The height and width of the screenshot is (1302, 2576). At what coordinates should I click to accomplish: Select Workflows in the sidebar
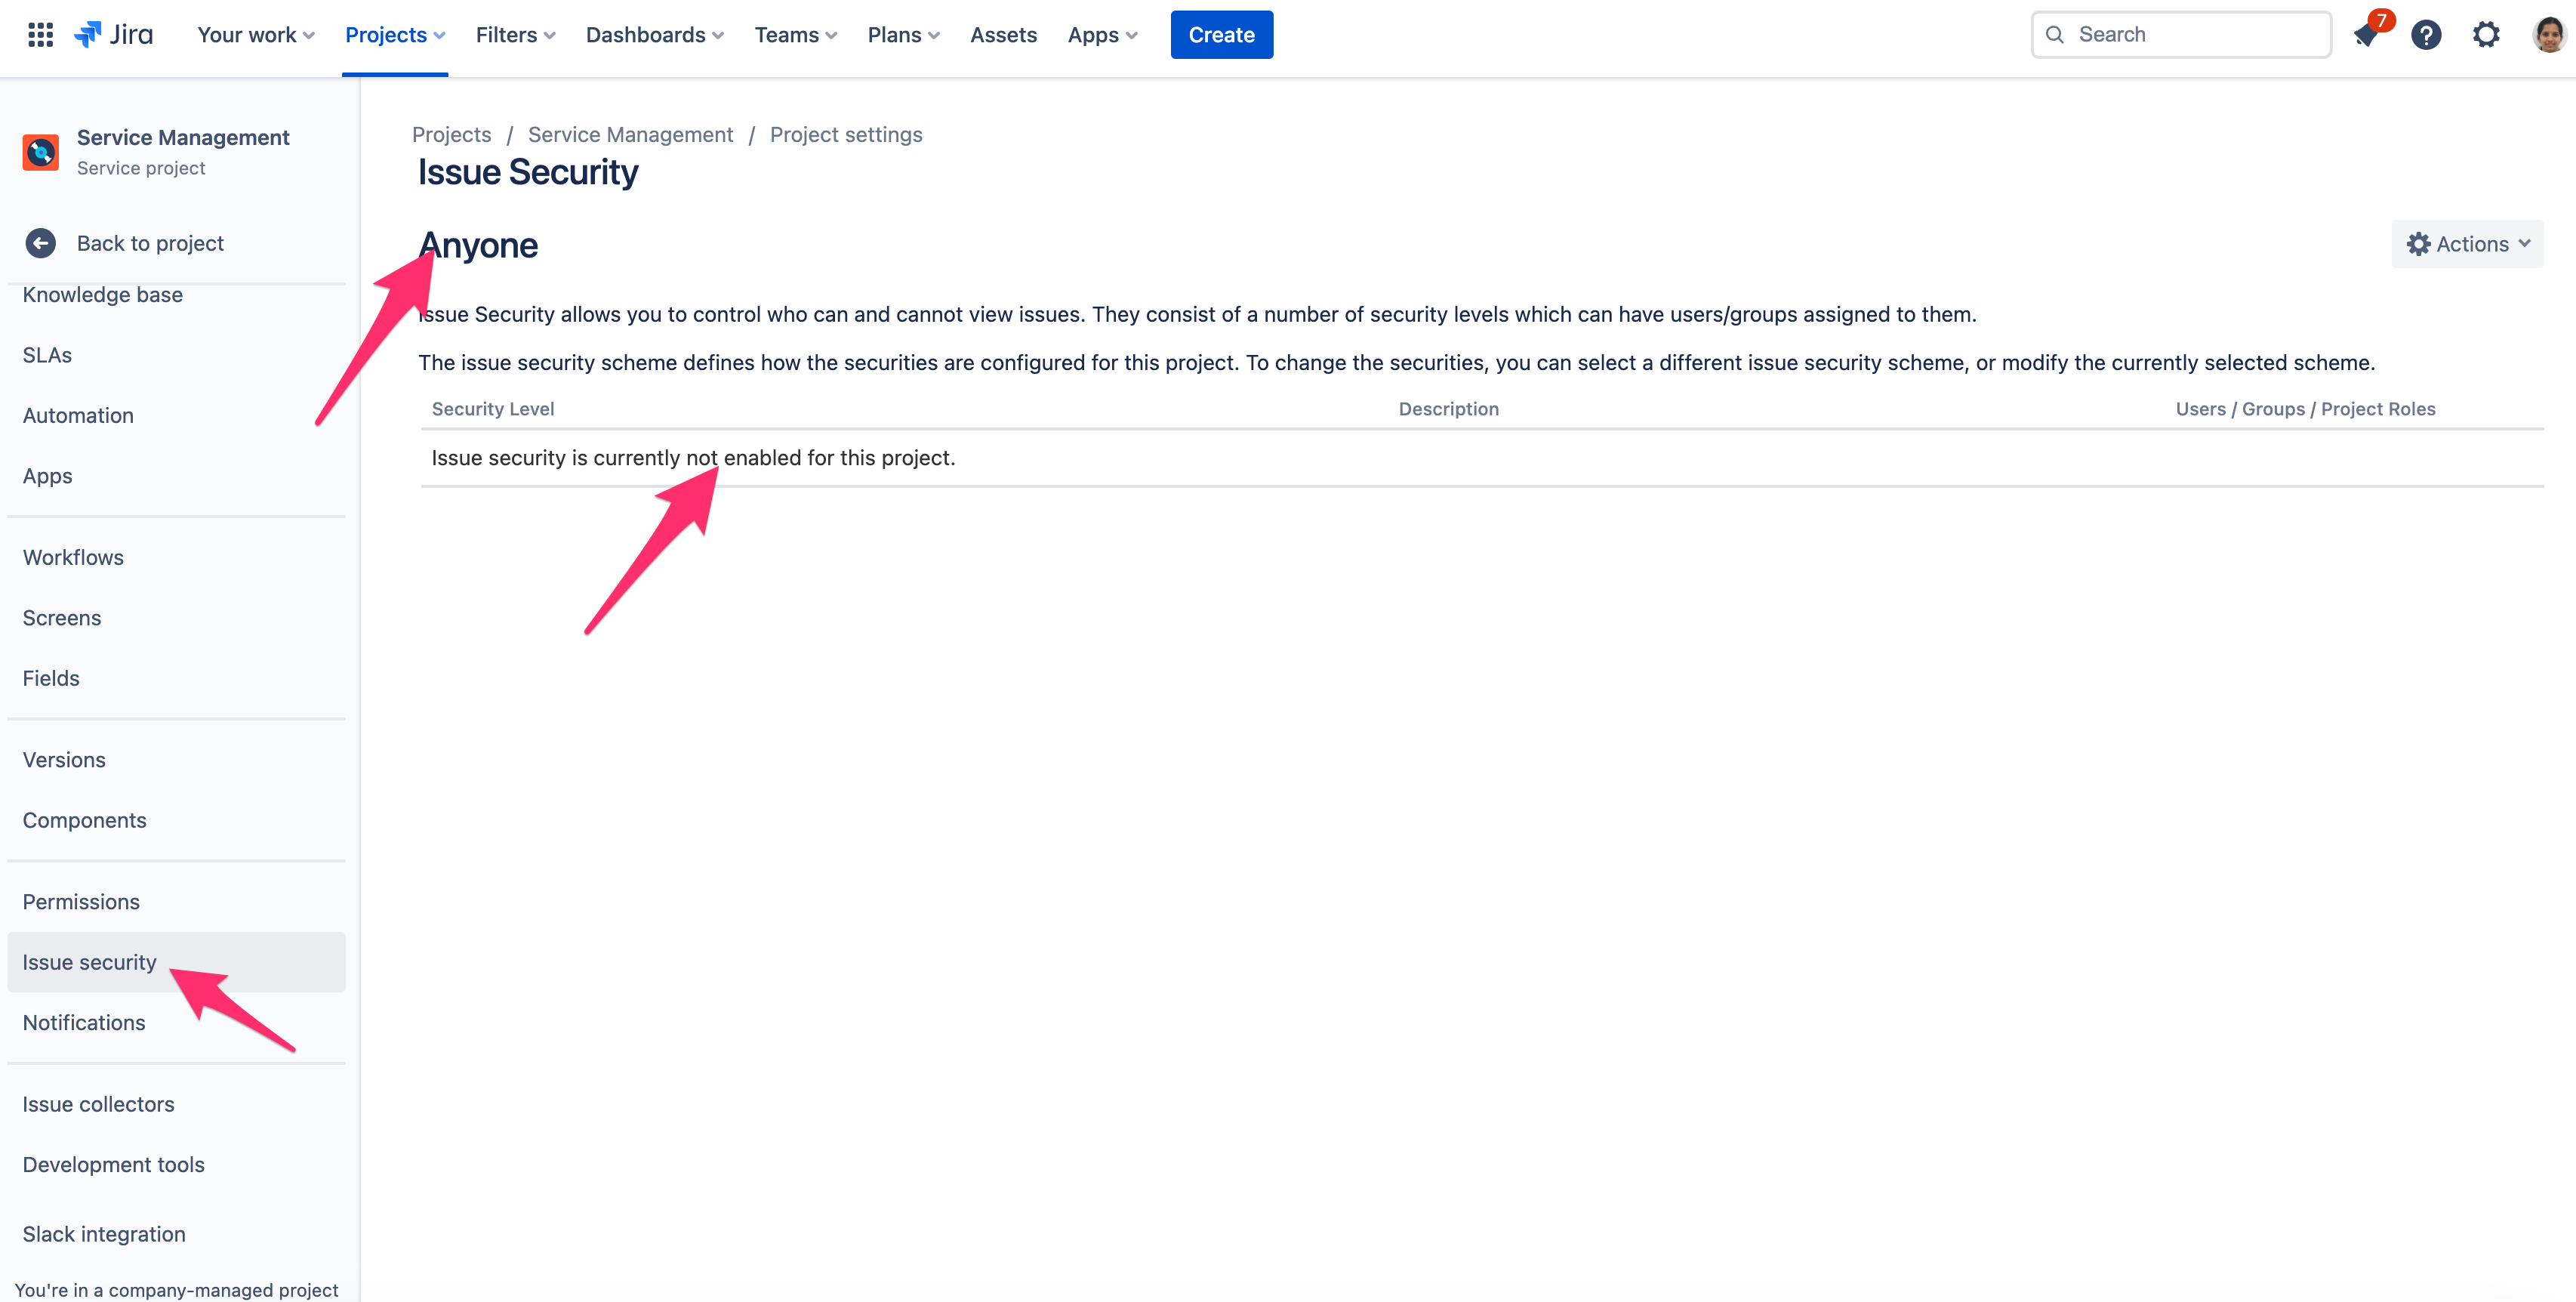coord(73,557)
